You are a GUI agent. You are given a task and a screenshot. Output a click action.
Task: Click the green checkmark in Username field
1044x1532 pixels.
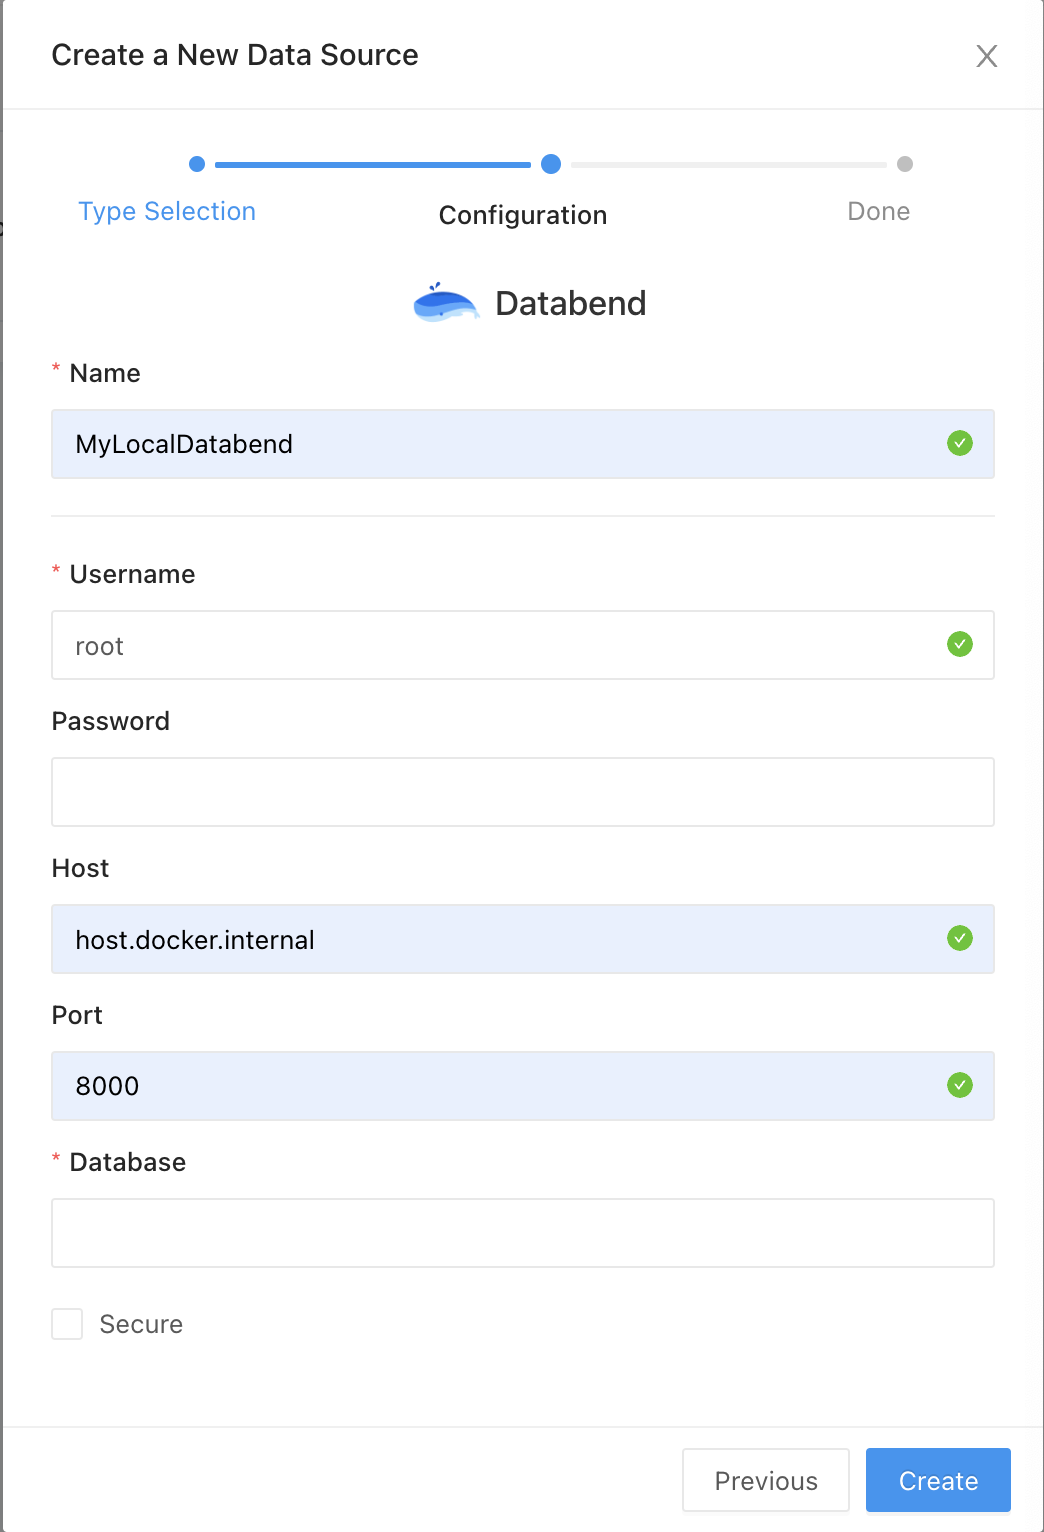tap(959, 644)
